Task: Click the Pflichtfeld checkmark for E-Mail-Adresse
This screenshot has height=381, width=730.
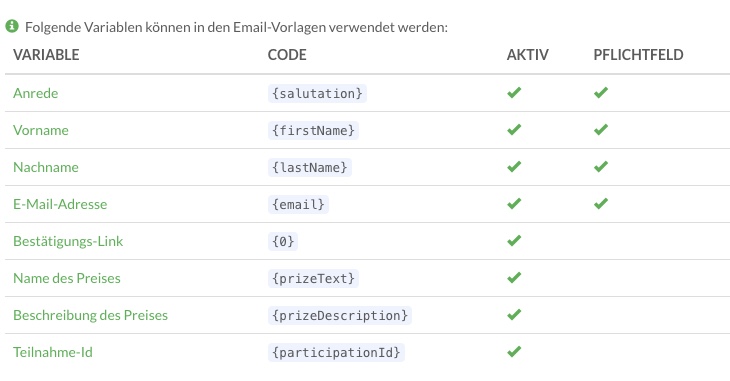Action: point(601,204)
